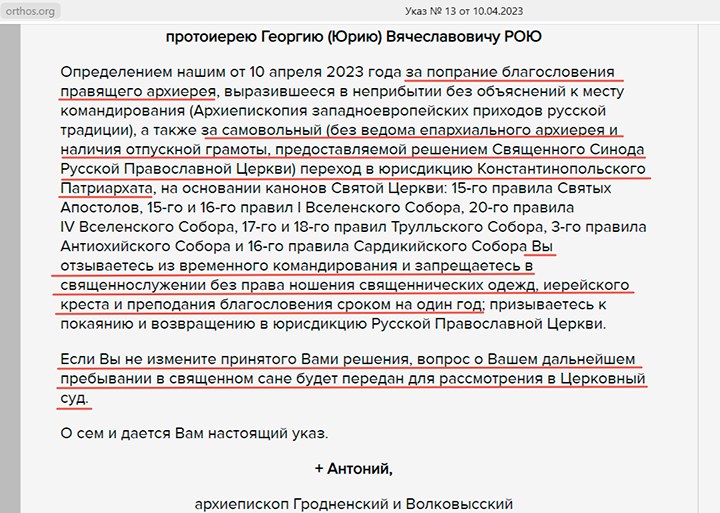Click the heading 'протоиерею Георгию (Юрию) Вячеславовичу РОЮ'

(x=361, y=38)
